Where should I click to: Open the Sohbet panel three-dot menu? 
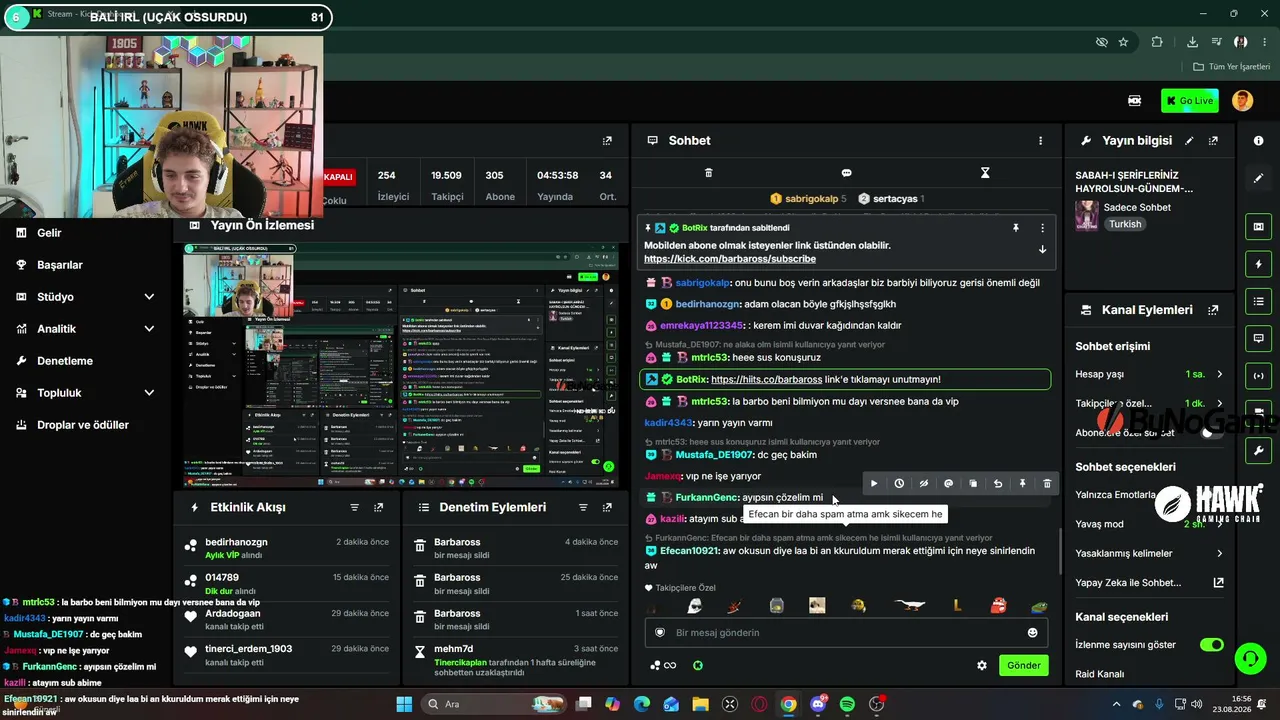coord(1040,141)
